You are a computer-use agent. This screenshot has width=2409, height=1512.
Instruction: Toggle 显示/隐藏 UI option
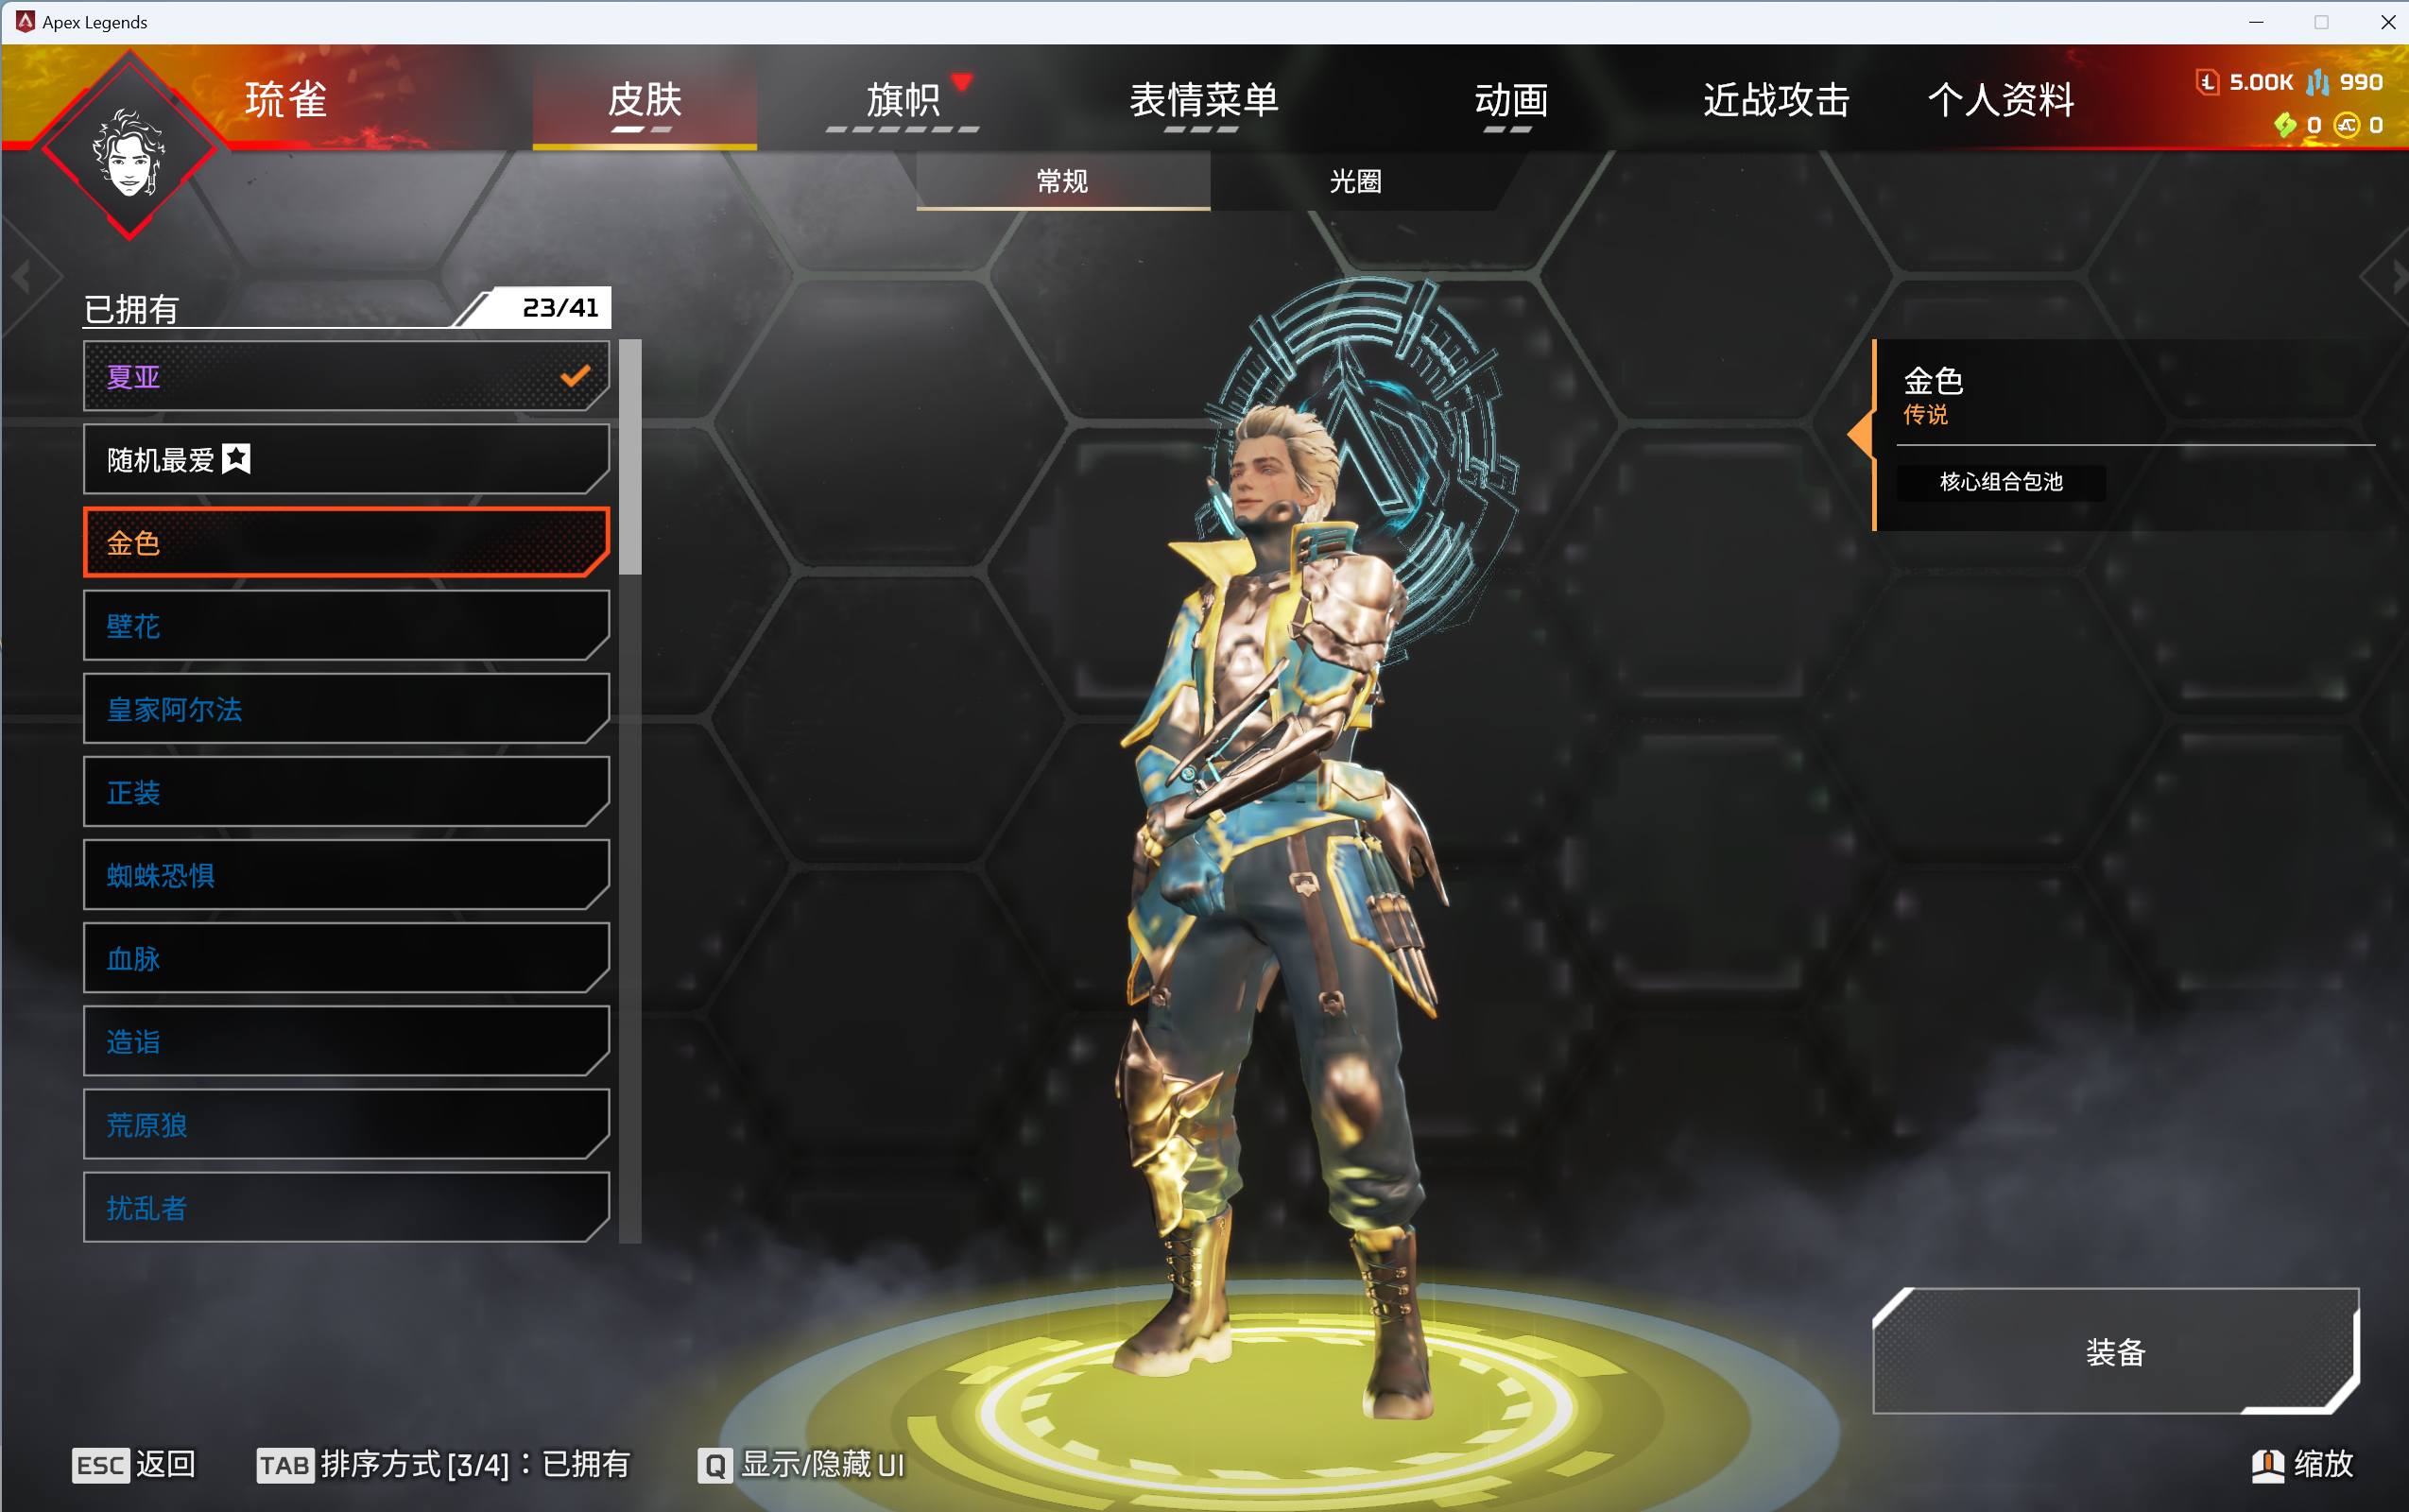tap(822, 1465)
